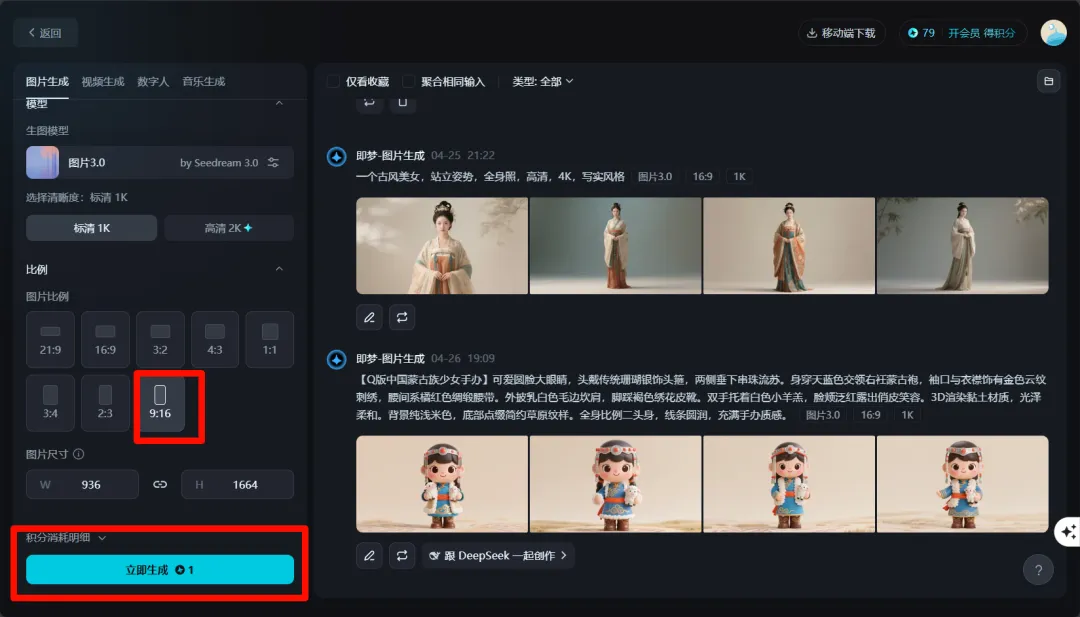
Task: Click 跟 DeepSeek 一起创作 button
Action: 499,556
